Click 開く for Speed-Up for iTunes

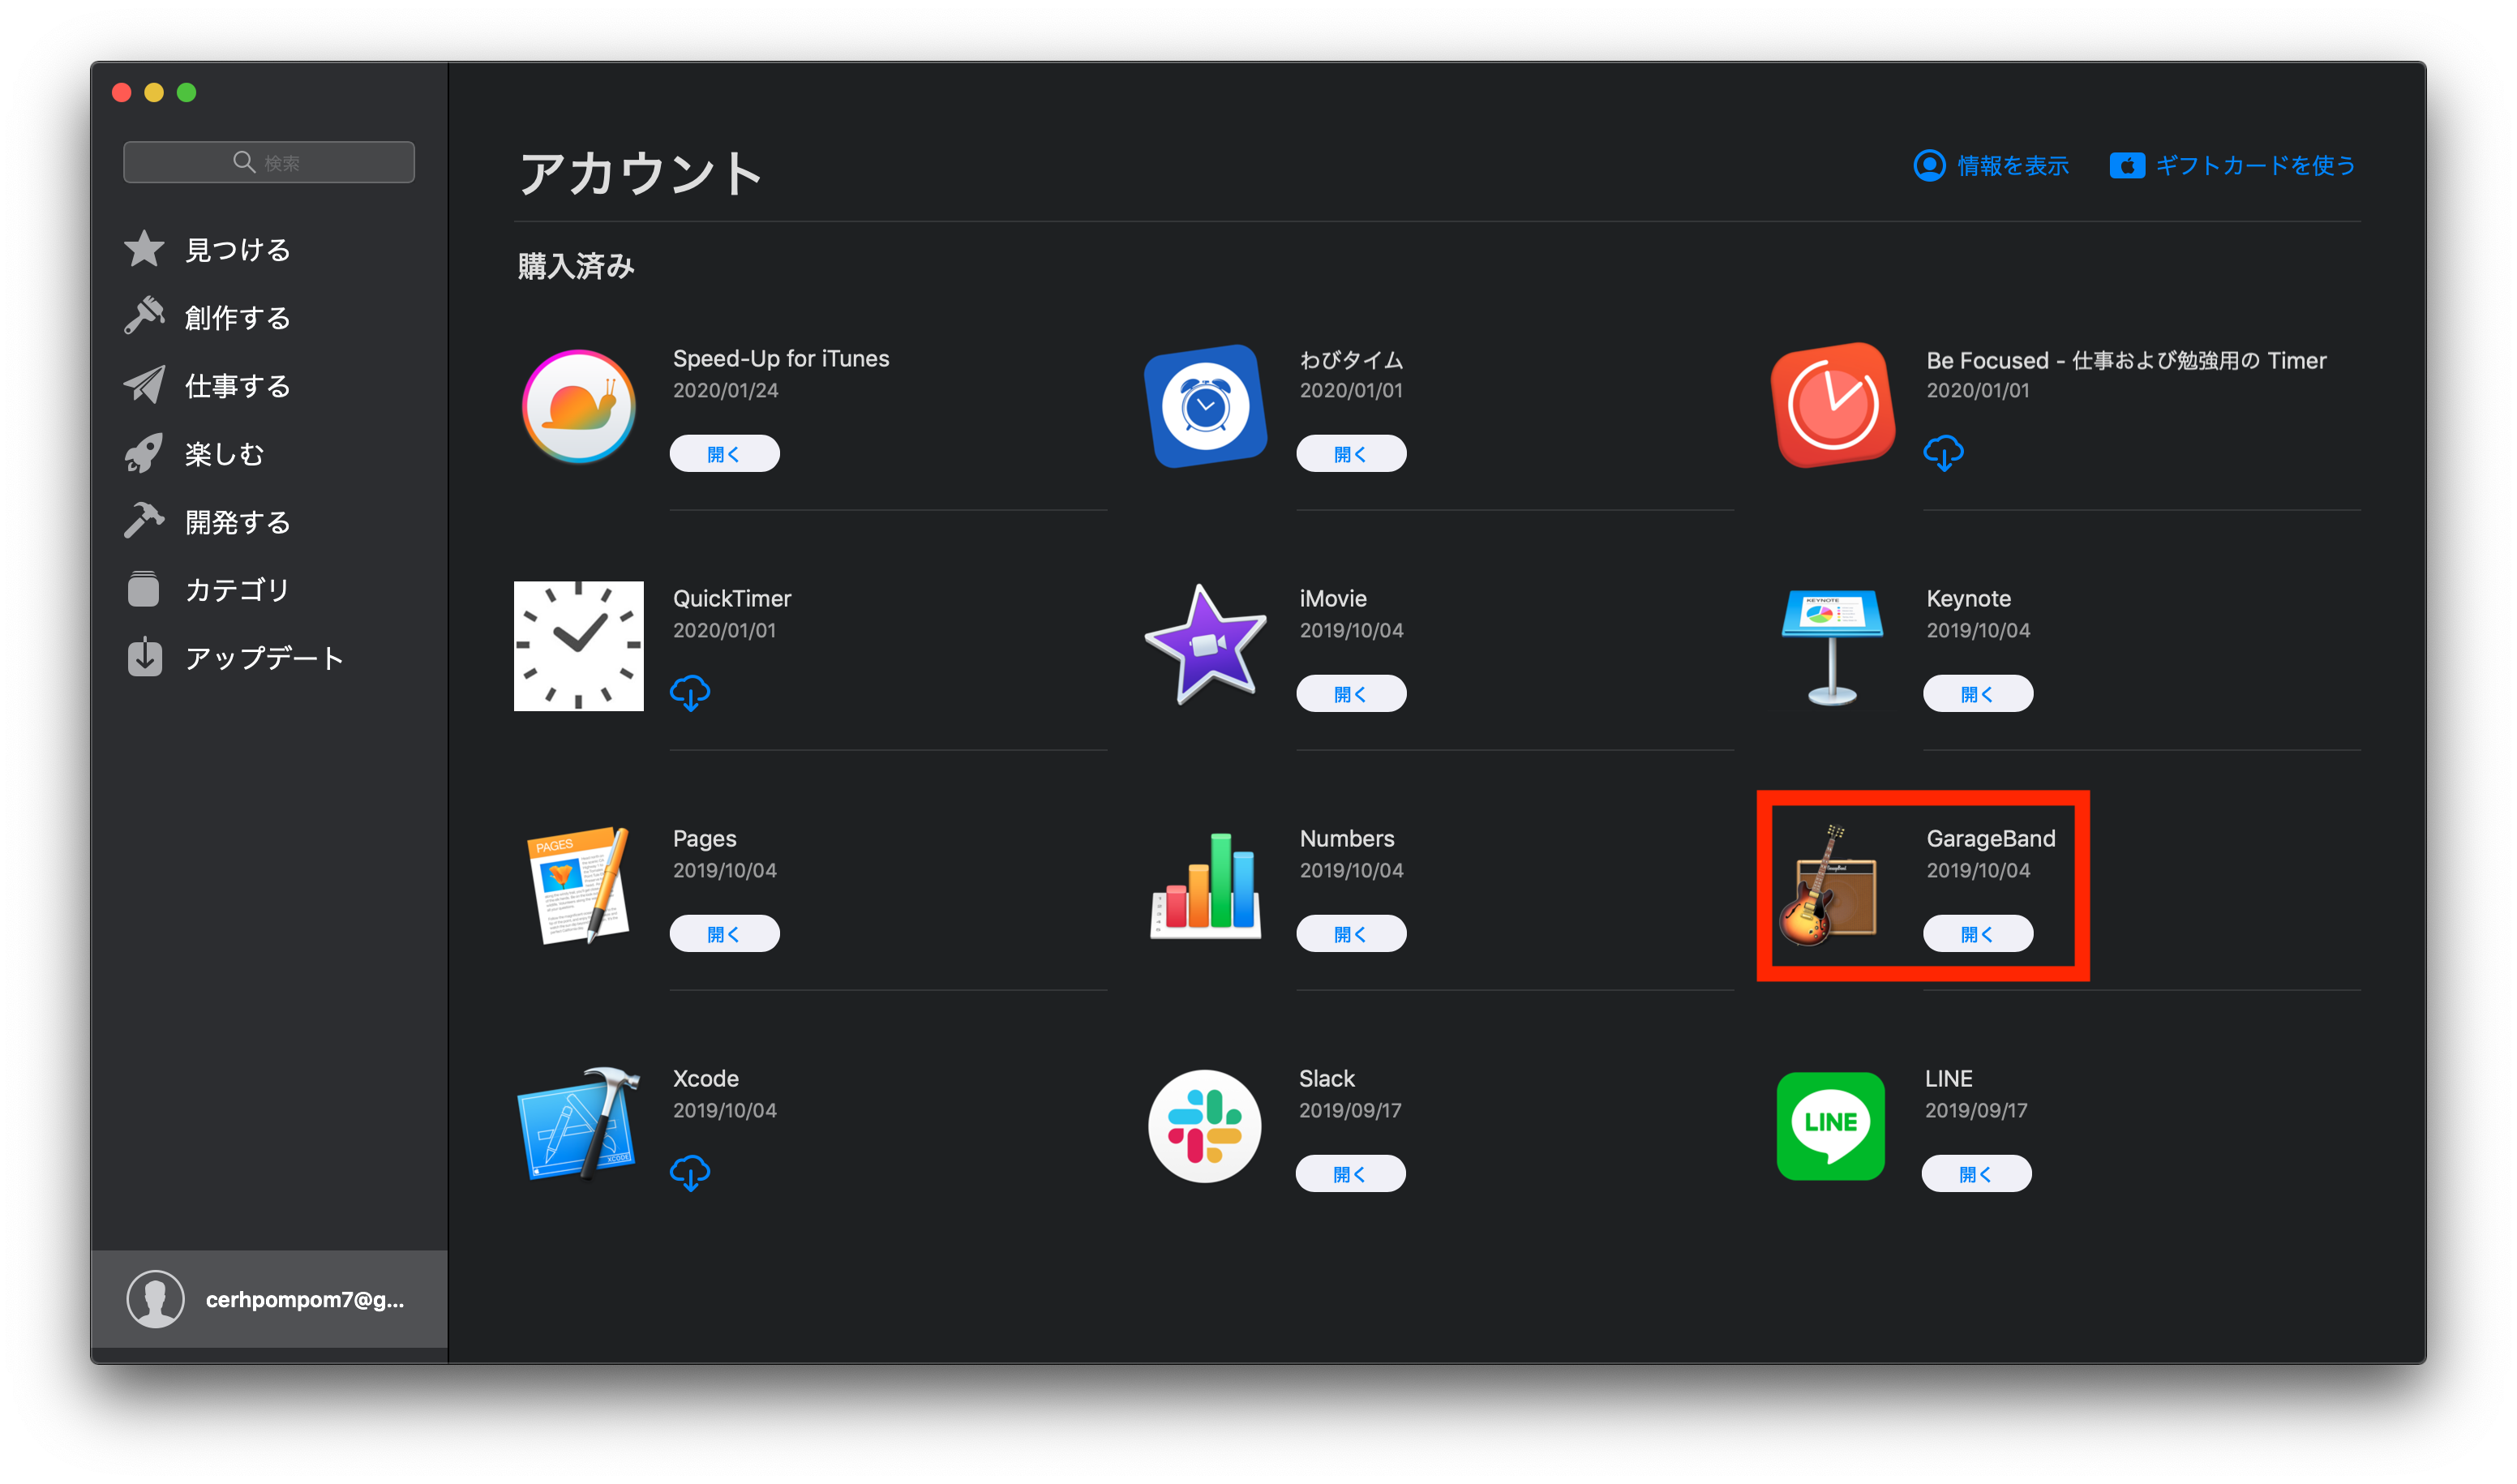(x=724, y=453)
